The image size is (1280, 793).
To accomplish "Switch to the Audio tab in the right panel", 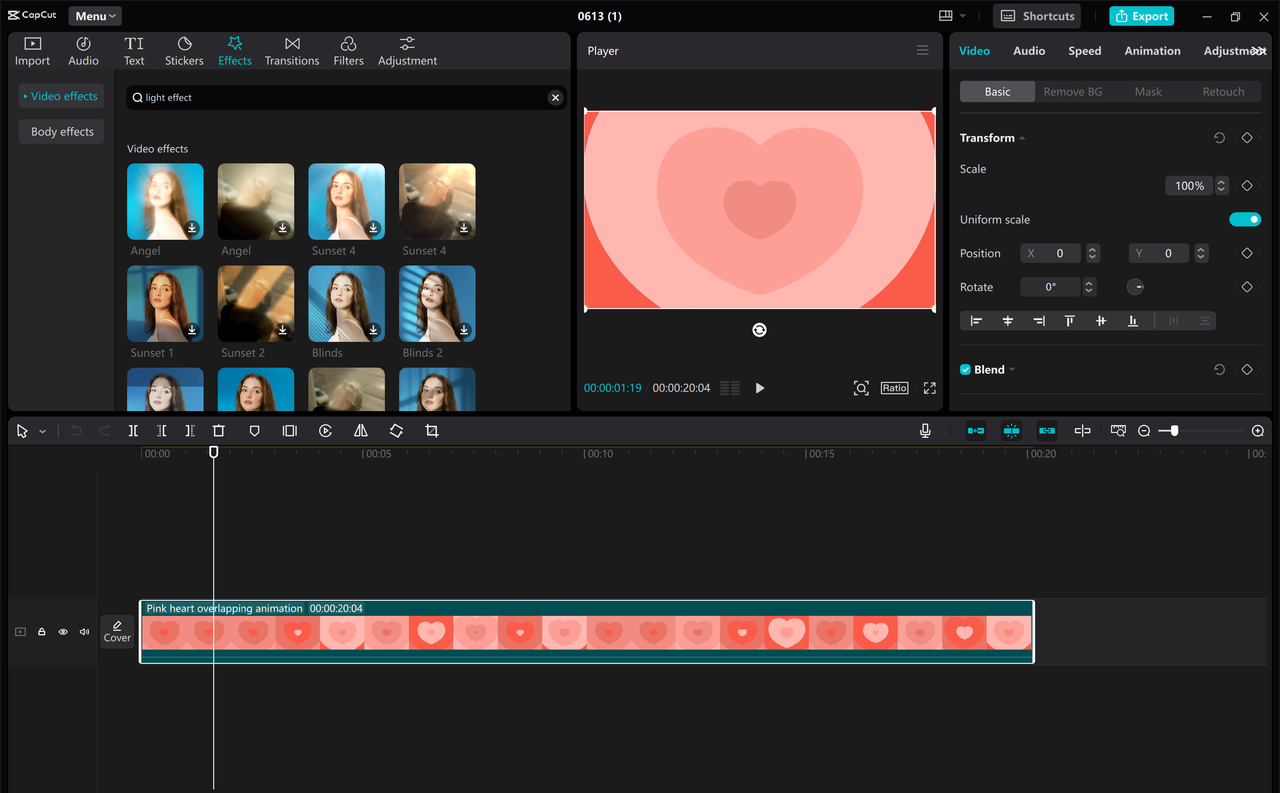I will point(1029,50).
